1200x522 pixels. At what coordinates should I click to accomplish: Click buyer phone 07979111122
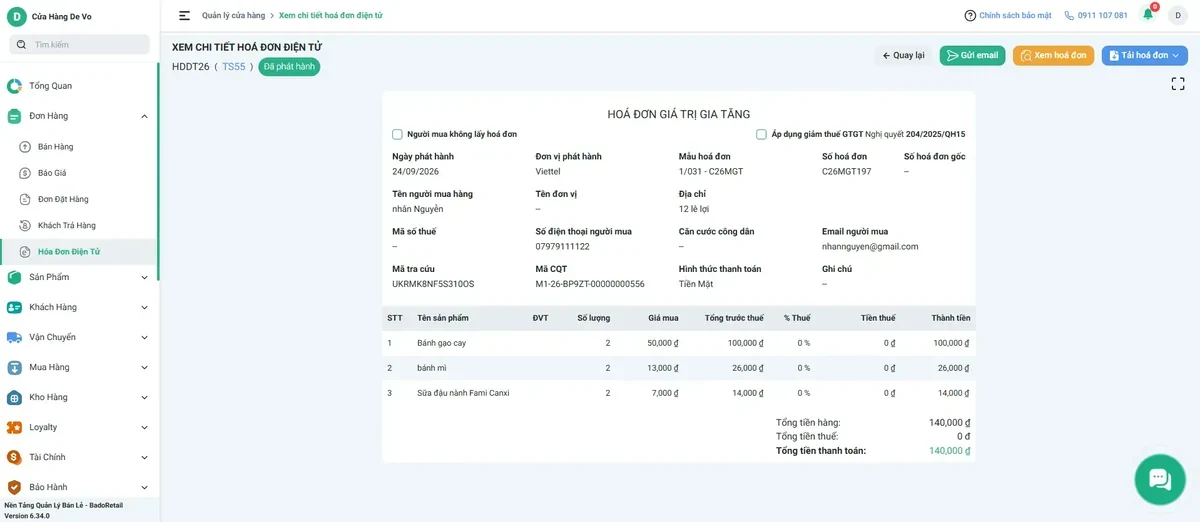562,246
